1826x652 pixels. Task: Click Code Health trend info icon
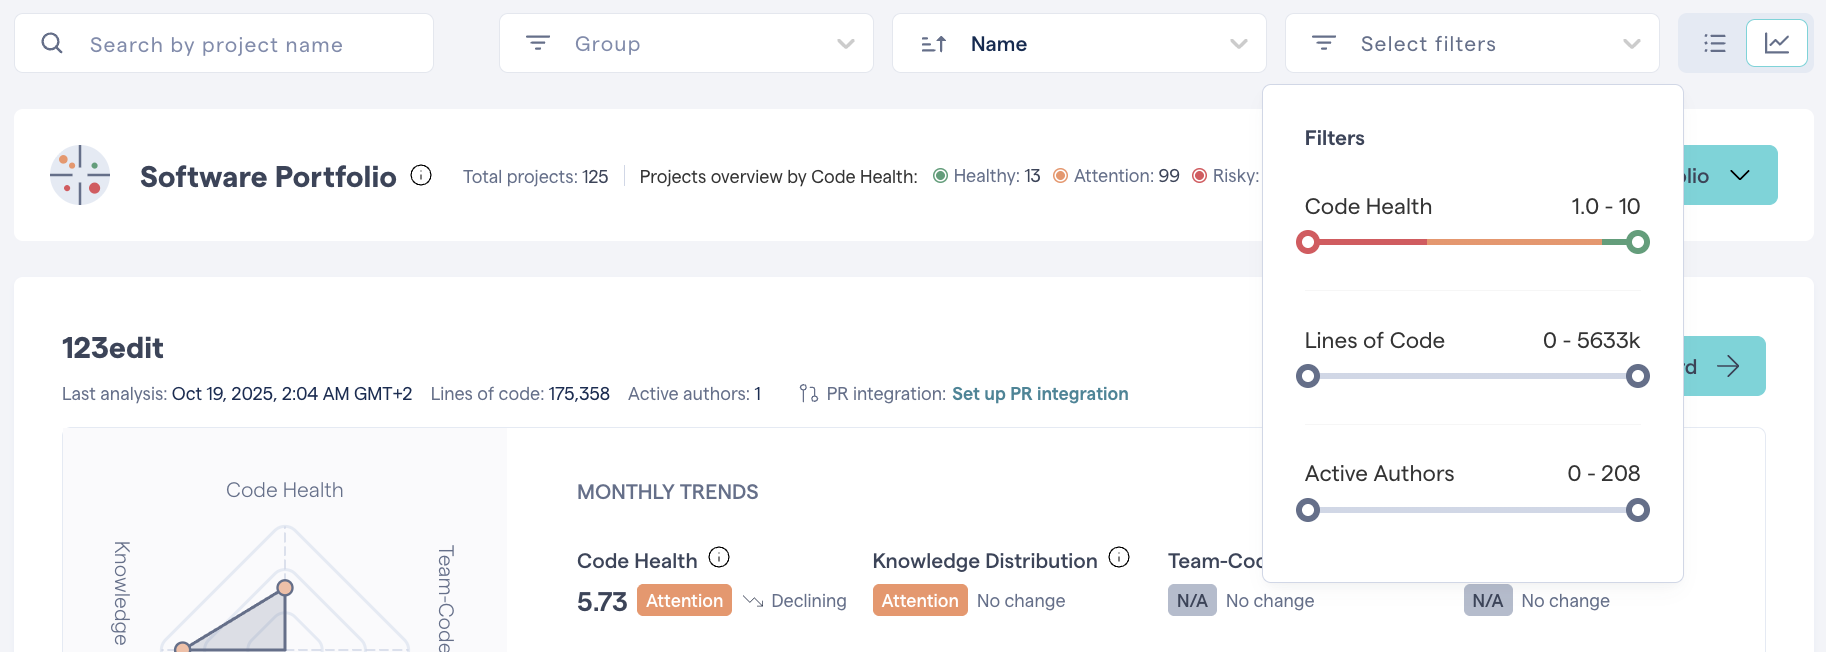tap(719, 557)
